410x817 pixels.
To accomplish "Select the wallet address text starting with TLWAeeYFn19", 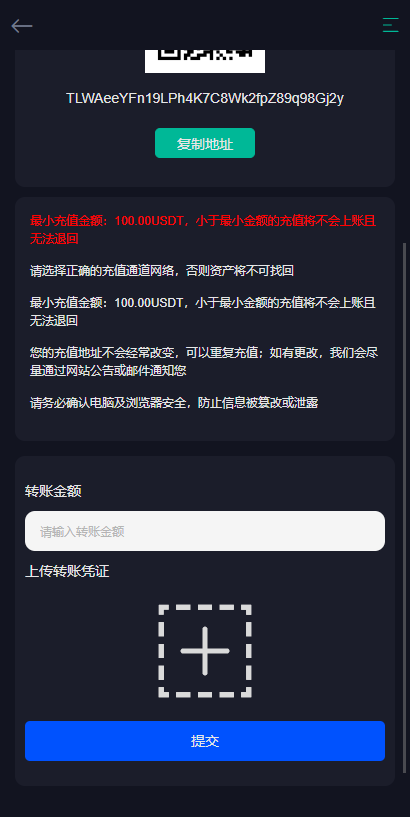I will [205, 98].
